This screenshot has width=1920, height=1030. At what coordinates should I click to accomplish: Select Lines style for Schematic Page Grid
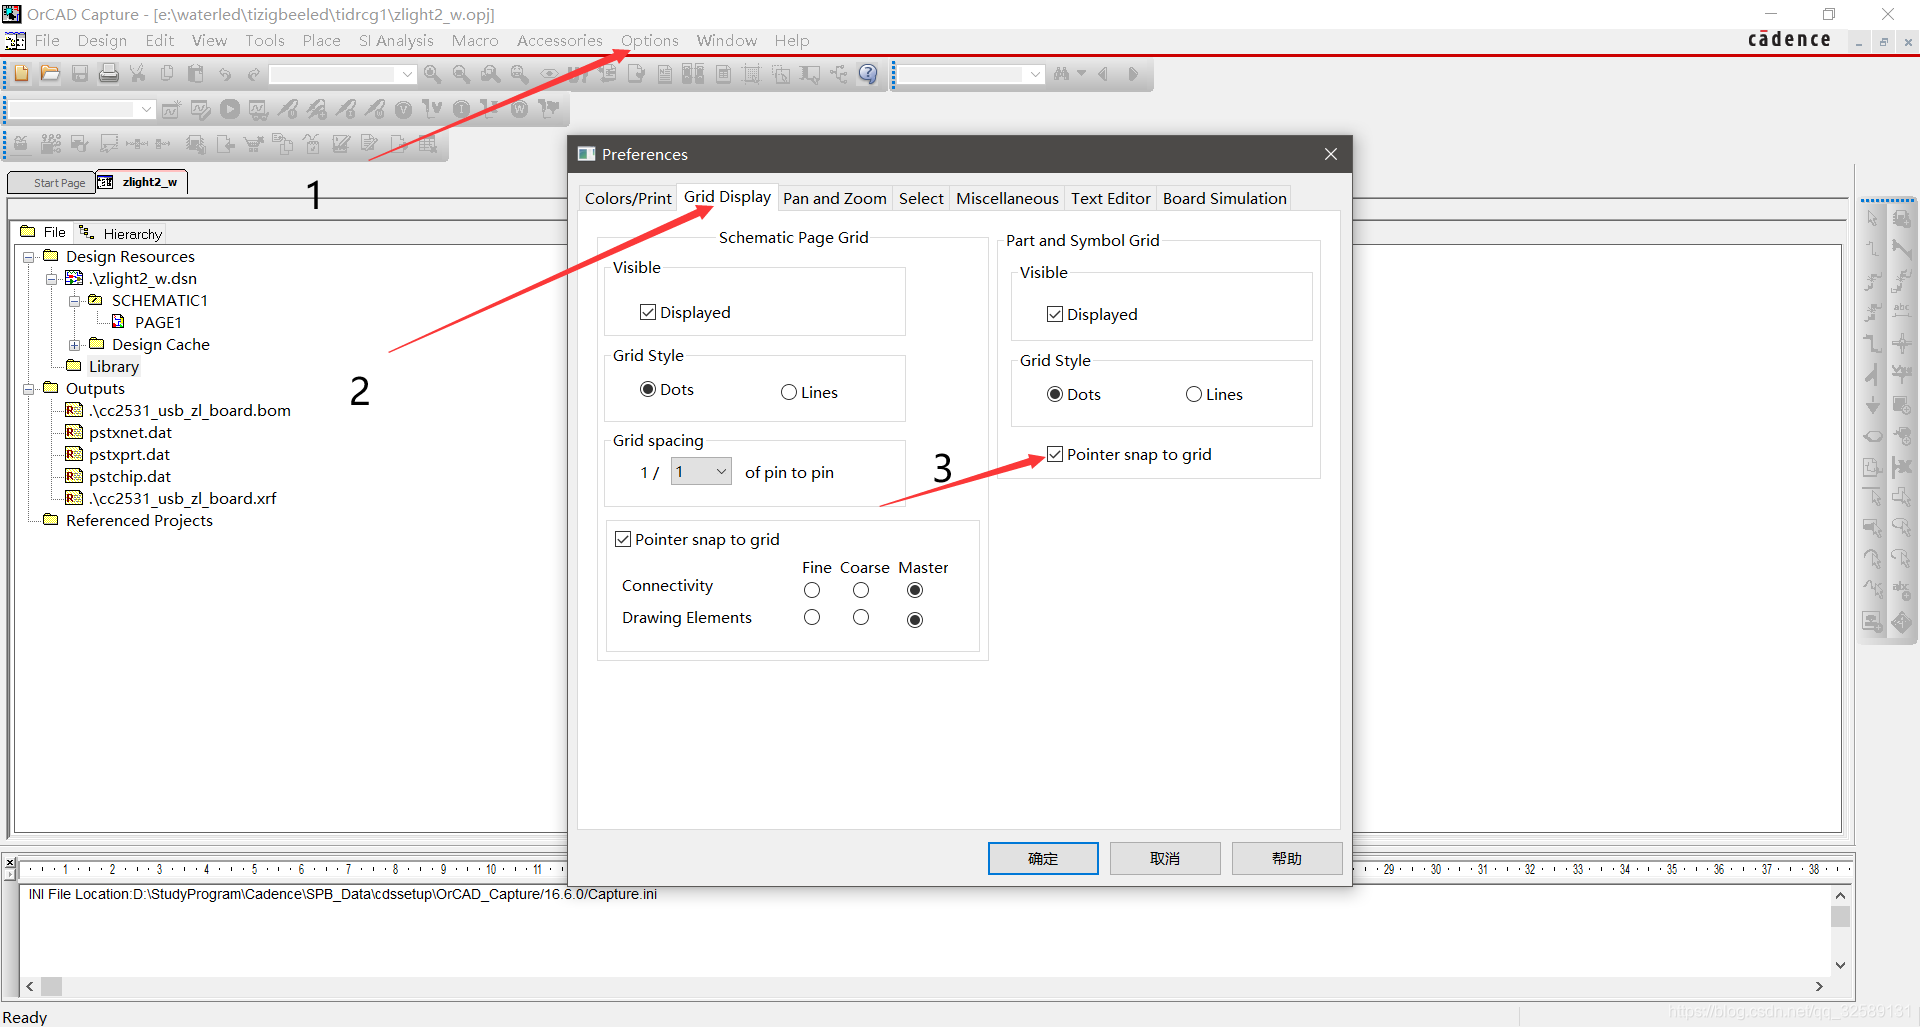[x=789, y=393]
